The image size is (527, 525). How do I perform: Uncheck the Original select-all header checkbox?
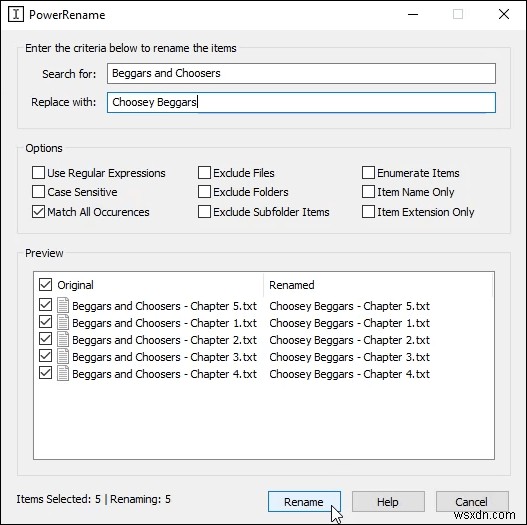(45, 284)
